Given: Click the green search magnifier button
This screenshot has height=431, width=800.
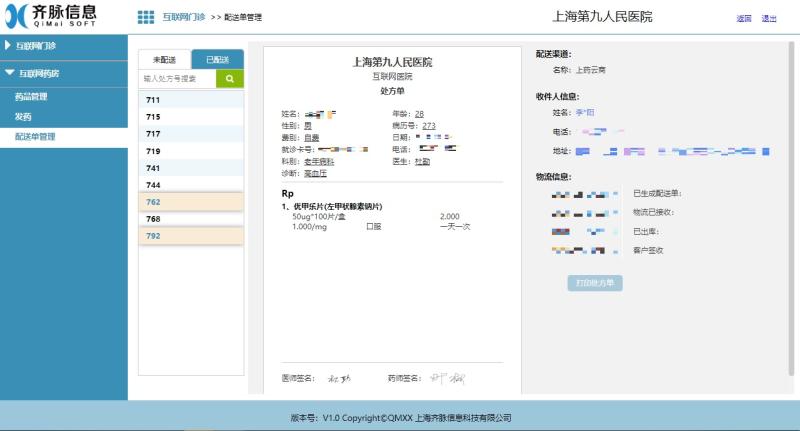Looking at the screenshot, I should click(230, 78).
